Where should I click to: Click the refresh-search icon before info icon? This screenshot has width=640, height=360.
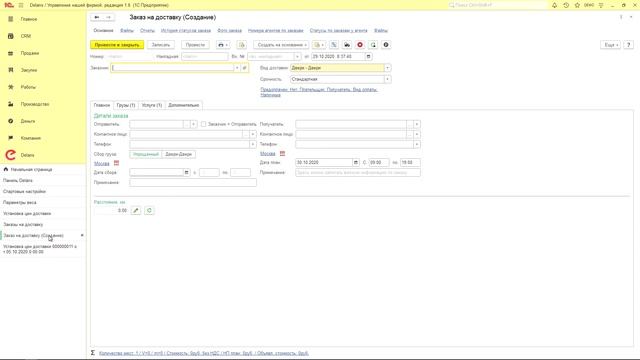pyautogui.click(x=373, y=45)
